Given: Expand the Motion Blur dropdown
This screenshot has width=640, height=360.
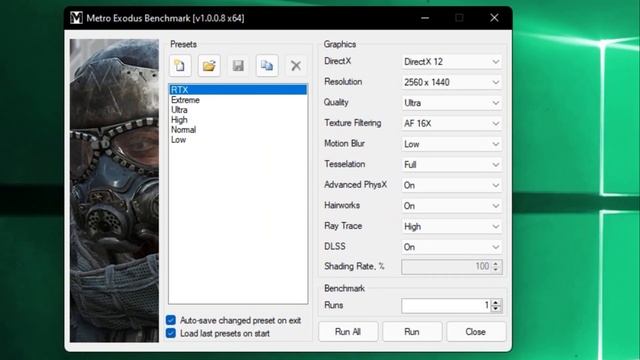Looking at the screenshot, I should click(452, 144).
